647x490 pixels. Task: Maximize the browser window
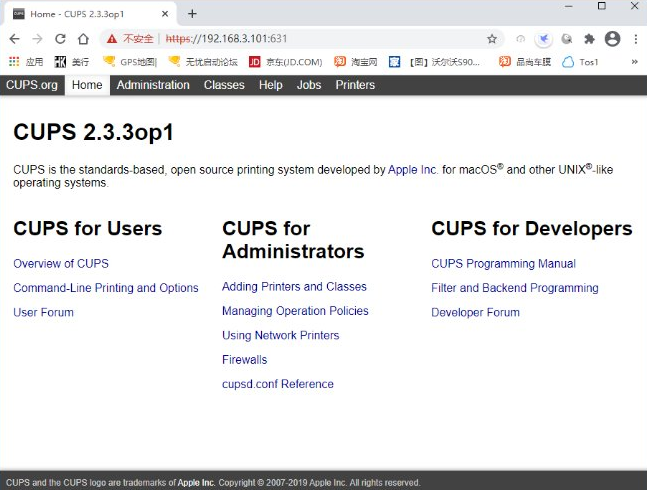pyautogui.click(x=602, y=6)
